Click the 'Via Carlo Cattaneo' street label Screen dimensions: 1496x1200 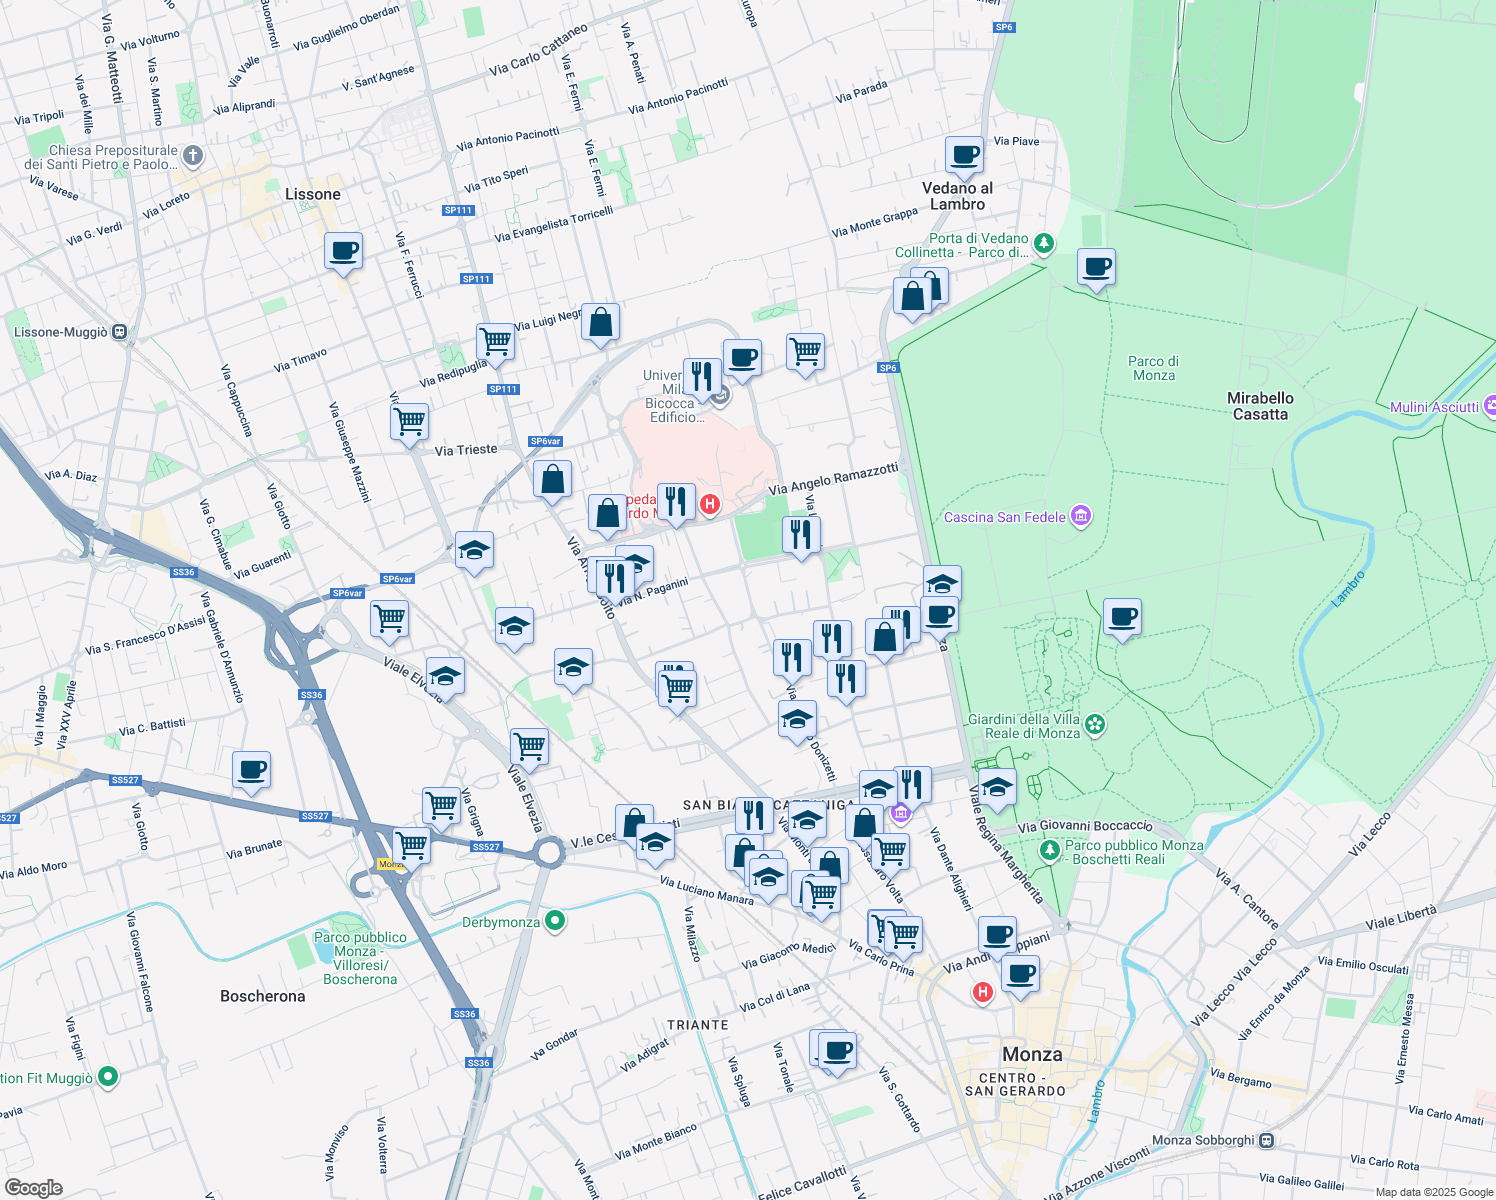coord(539,51)
